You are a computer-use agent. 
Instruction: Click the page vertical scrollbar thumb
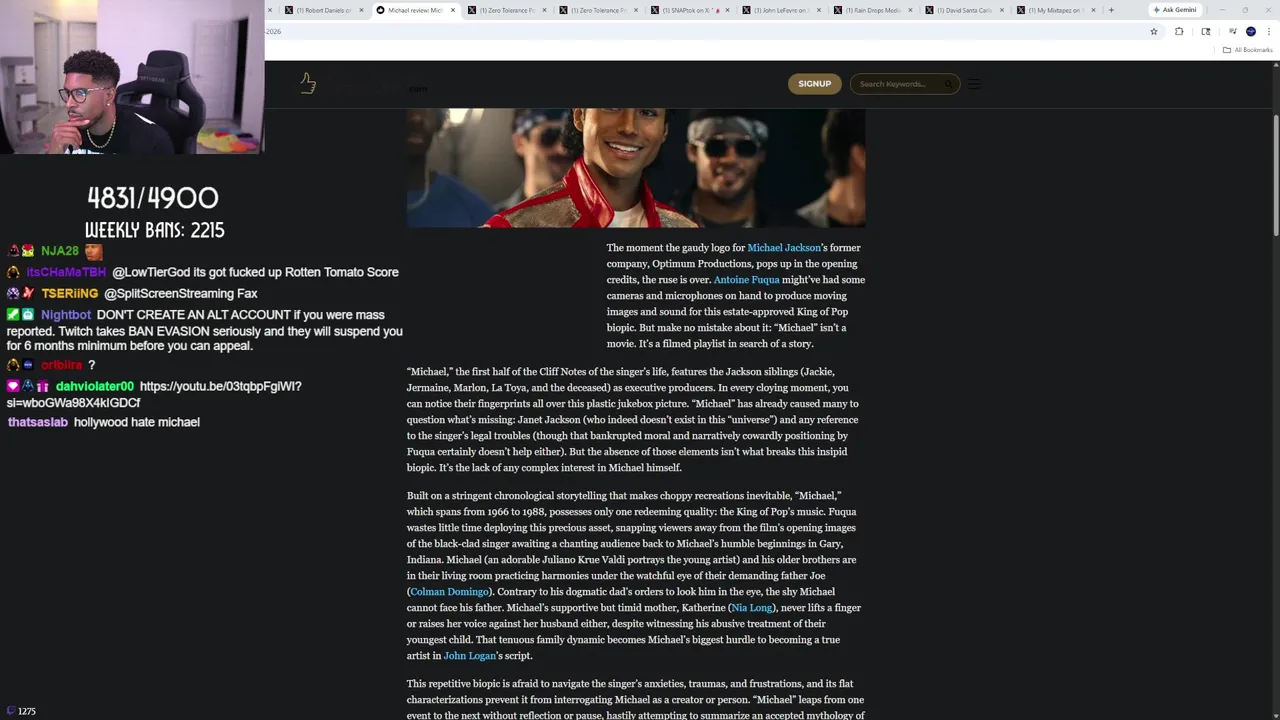(x=1275, y=175)
